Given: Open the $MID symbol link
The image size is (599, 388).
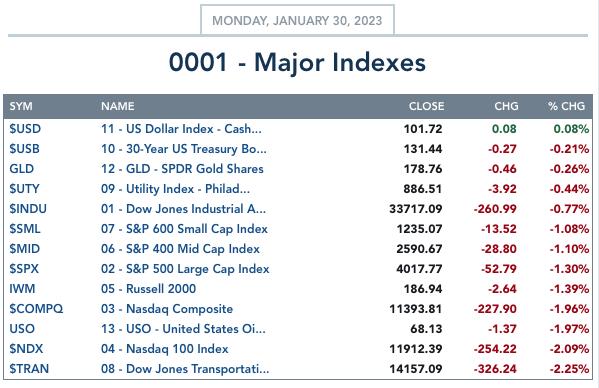Looking at the screenshot, I should coord(24,249).
